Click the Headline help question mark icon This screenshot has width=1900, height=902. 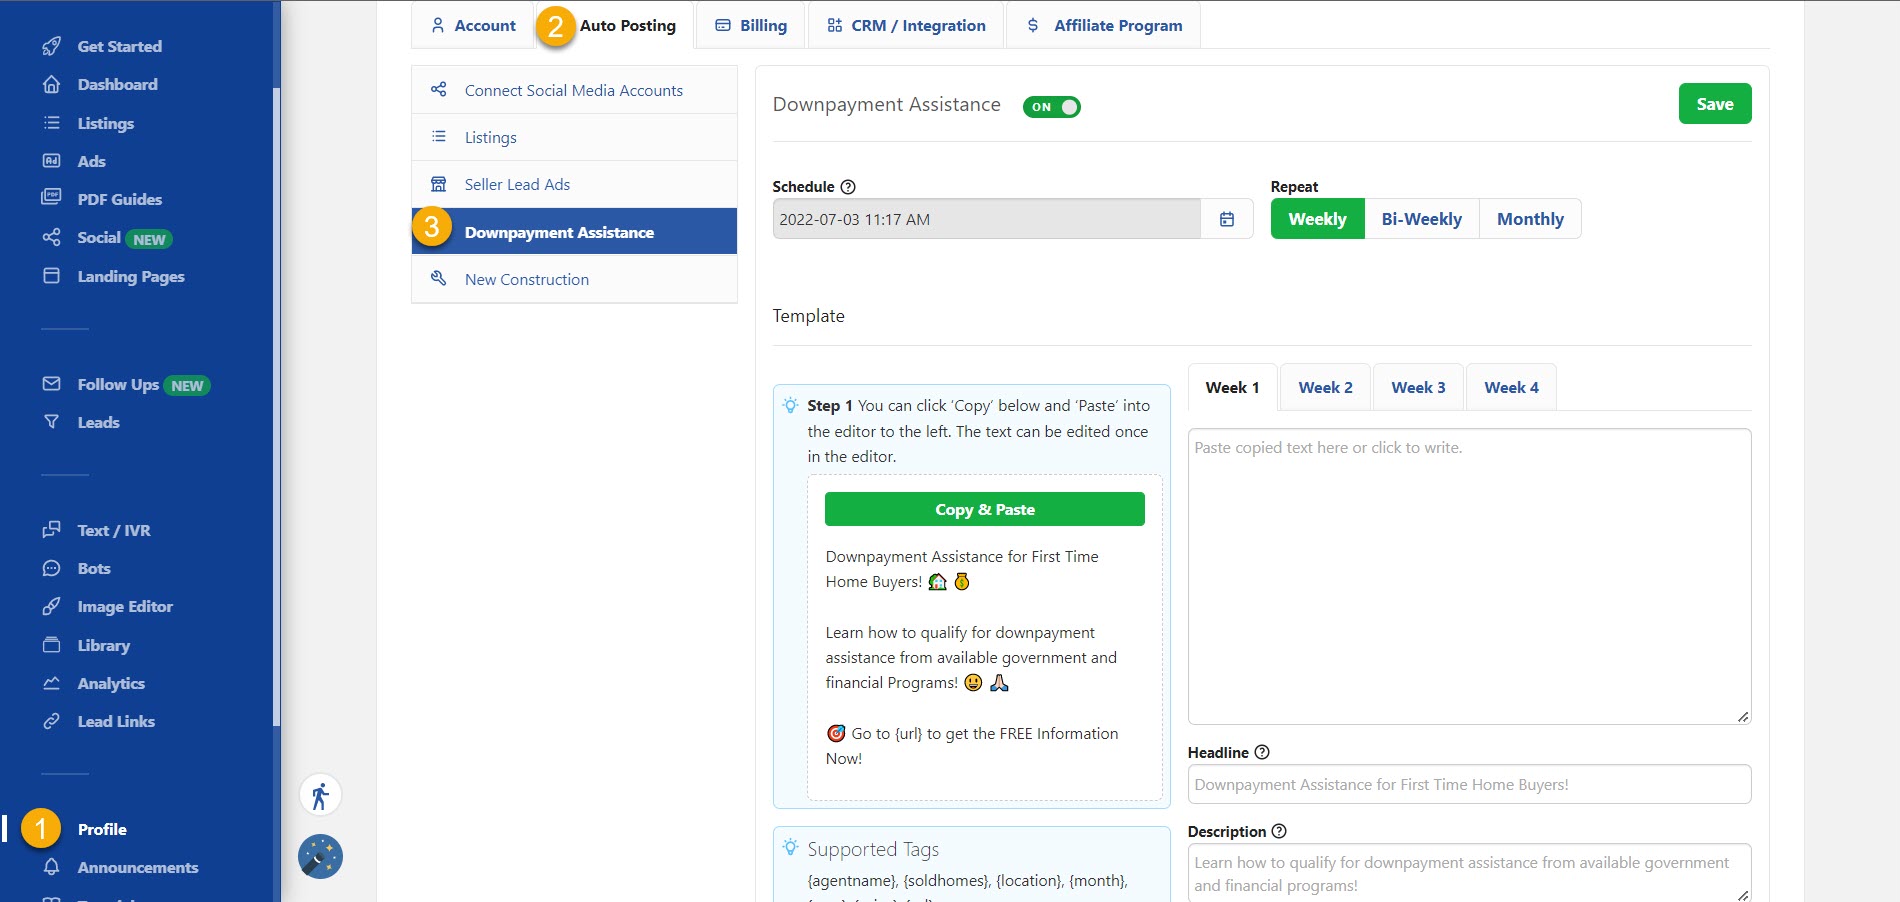1262,752
